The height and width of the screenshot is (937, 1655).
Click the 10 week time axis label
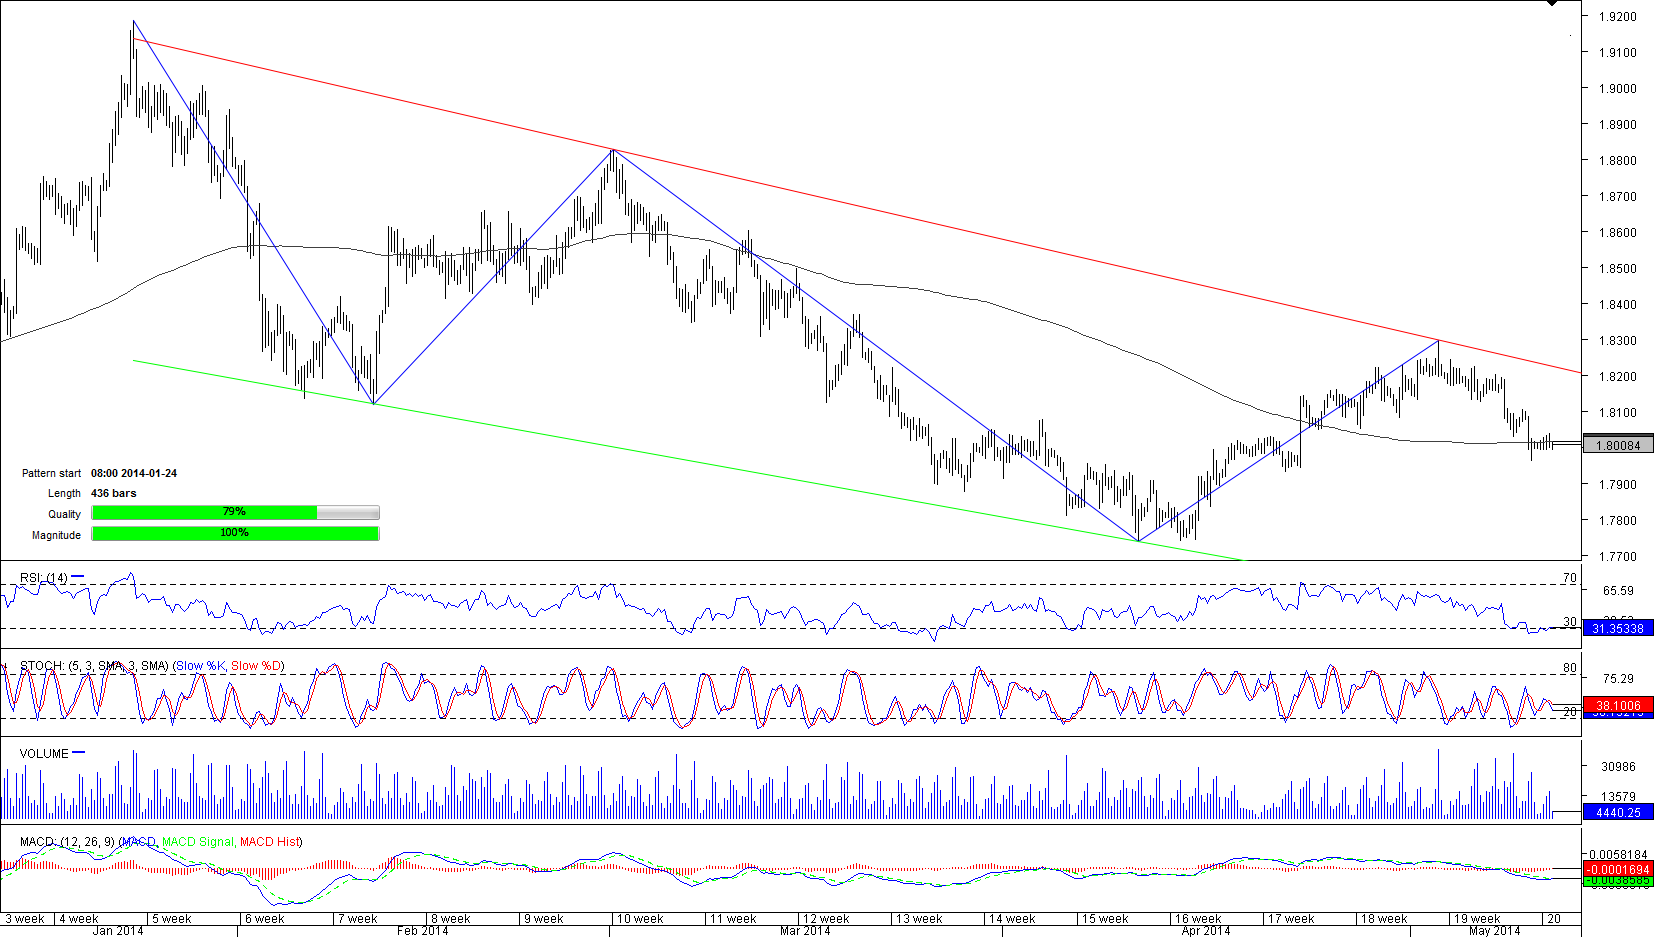pos(640,919)
